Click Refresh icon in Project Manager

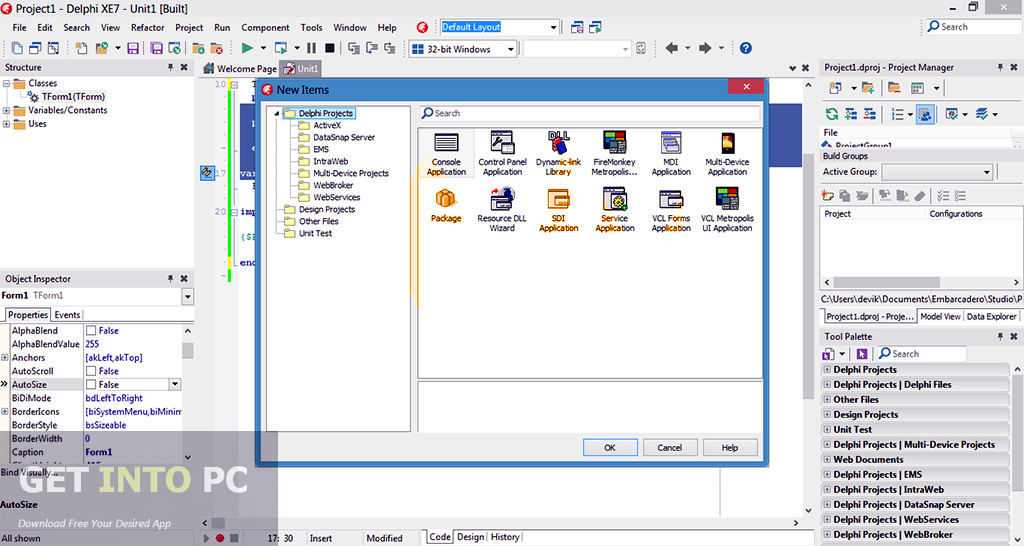click(831, 114)
